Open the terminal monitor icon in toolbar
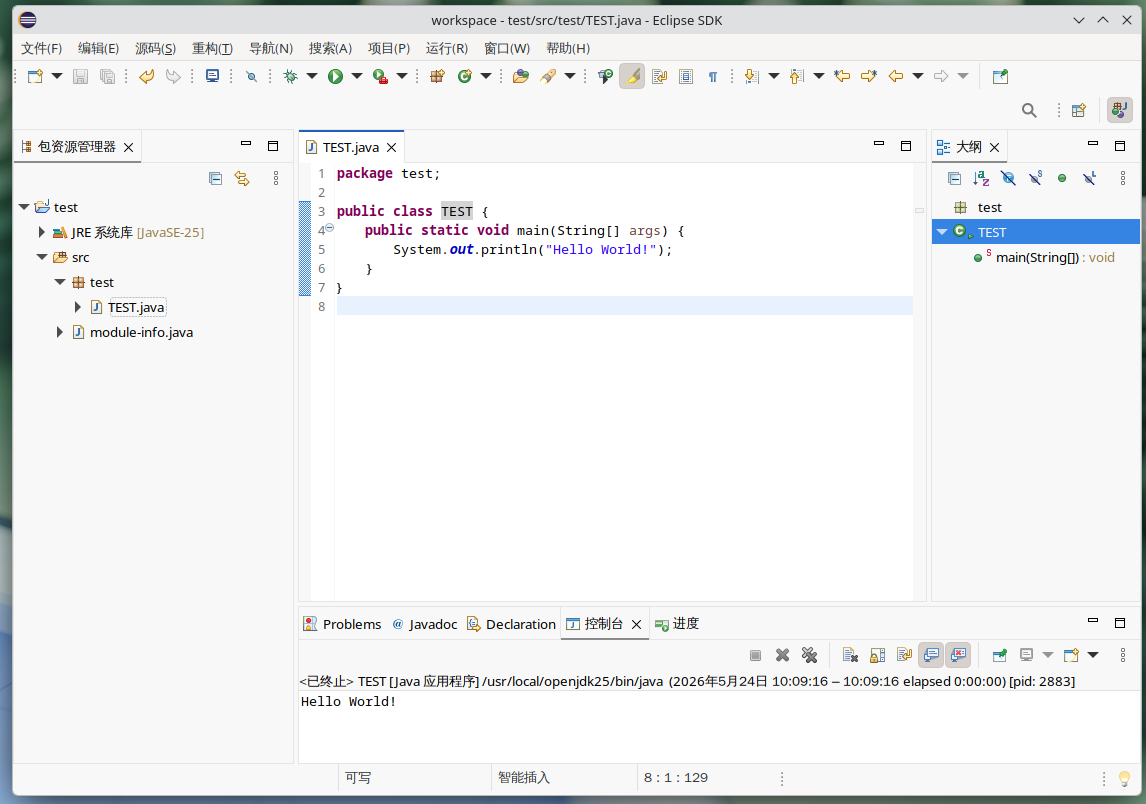 pos(213,76)
